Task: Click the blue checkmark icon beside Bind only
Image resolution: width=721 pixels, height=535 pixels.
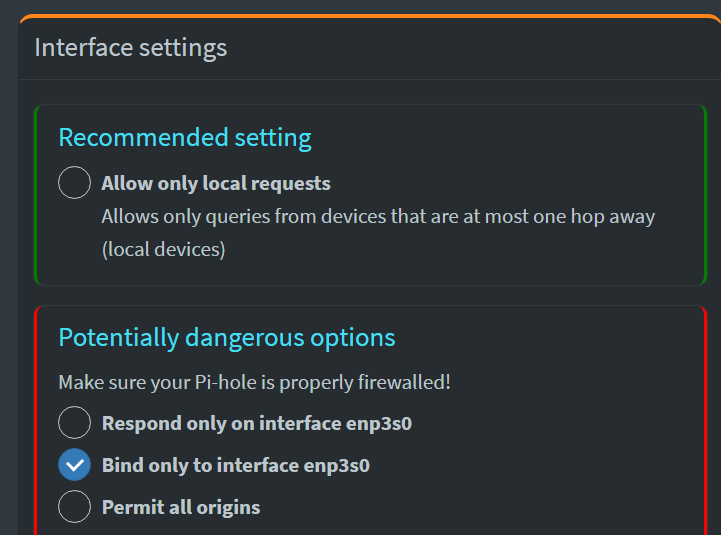Action: pyautogui.click(x=74, y=465)
